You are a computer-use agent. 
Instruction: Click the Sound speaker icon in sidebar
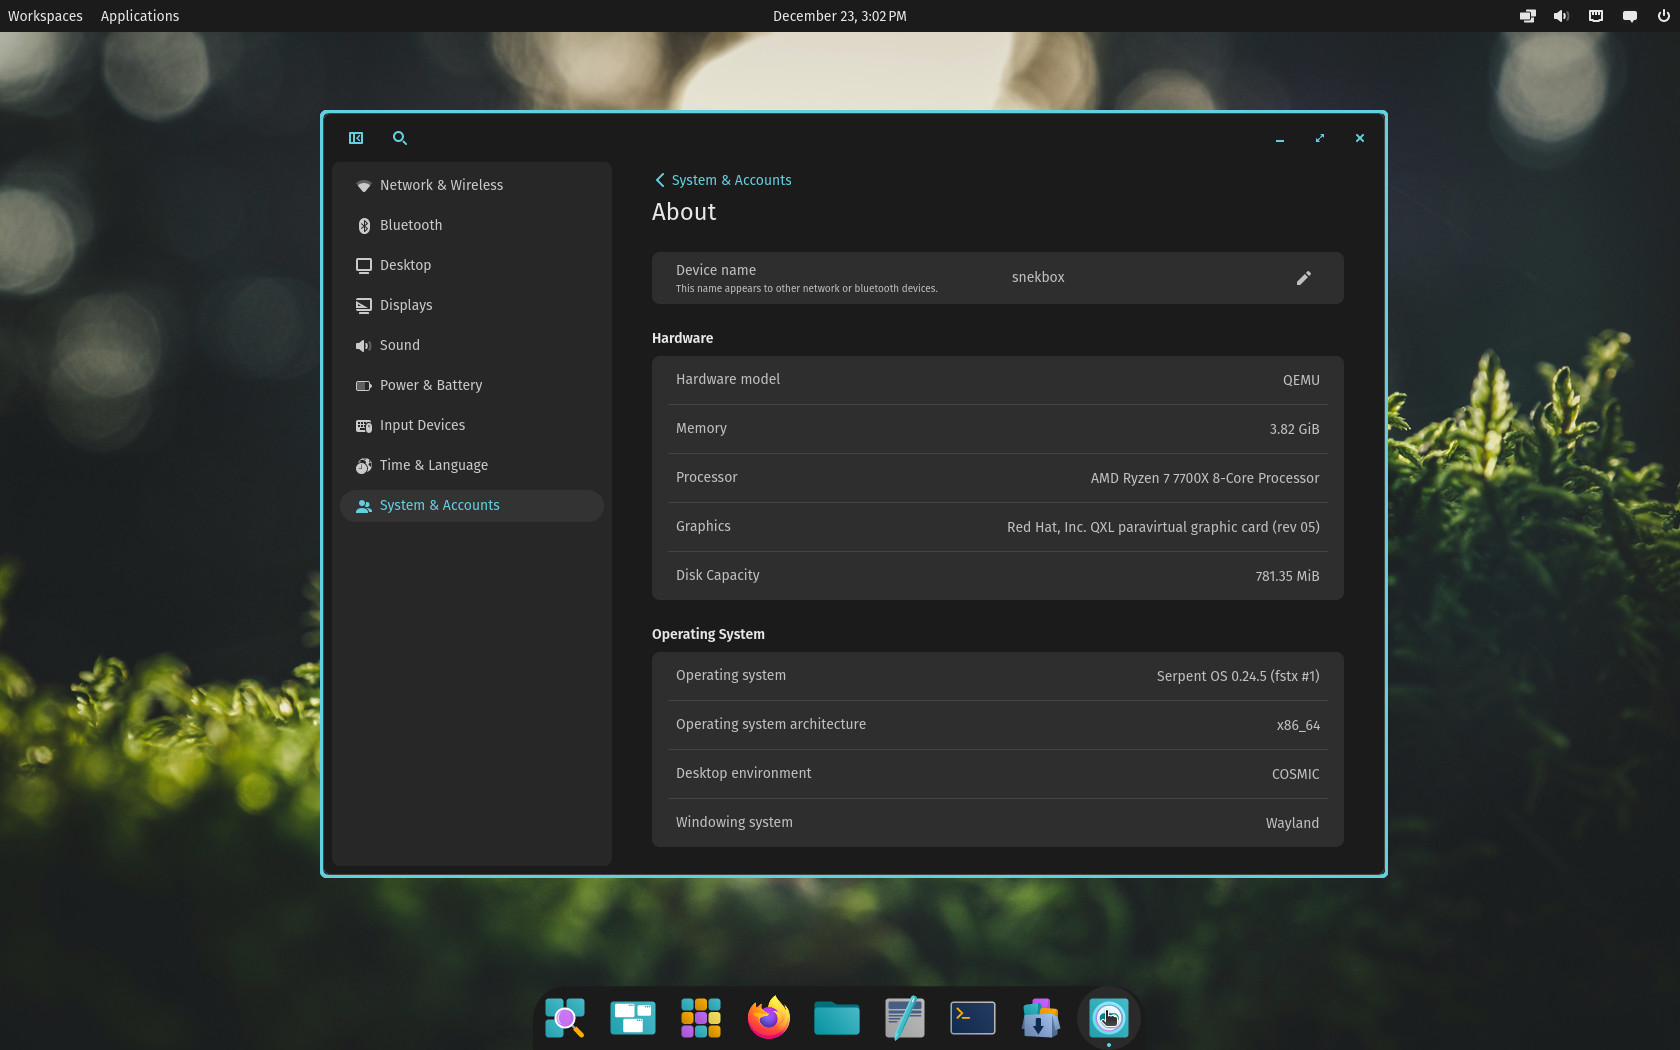tap(364, 346)
